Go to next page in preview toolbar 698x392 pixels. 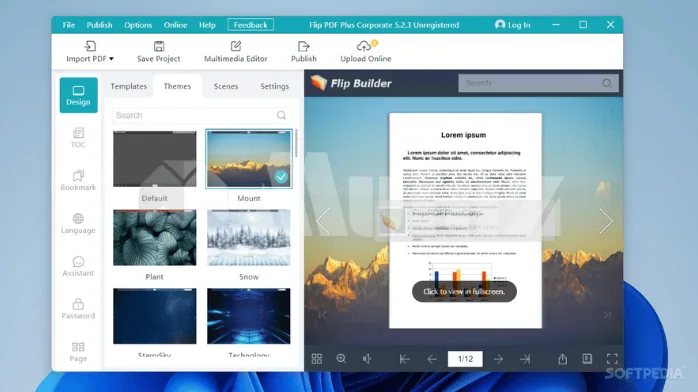click(499, 359)
